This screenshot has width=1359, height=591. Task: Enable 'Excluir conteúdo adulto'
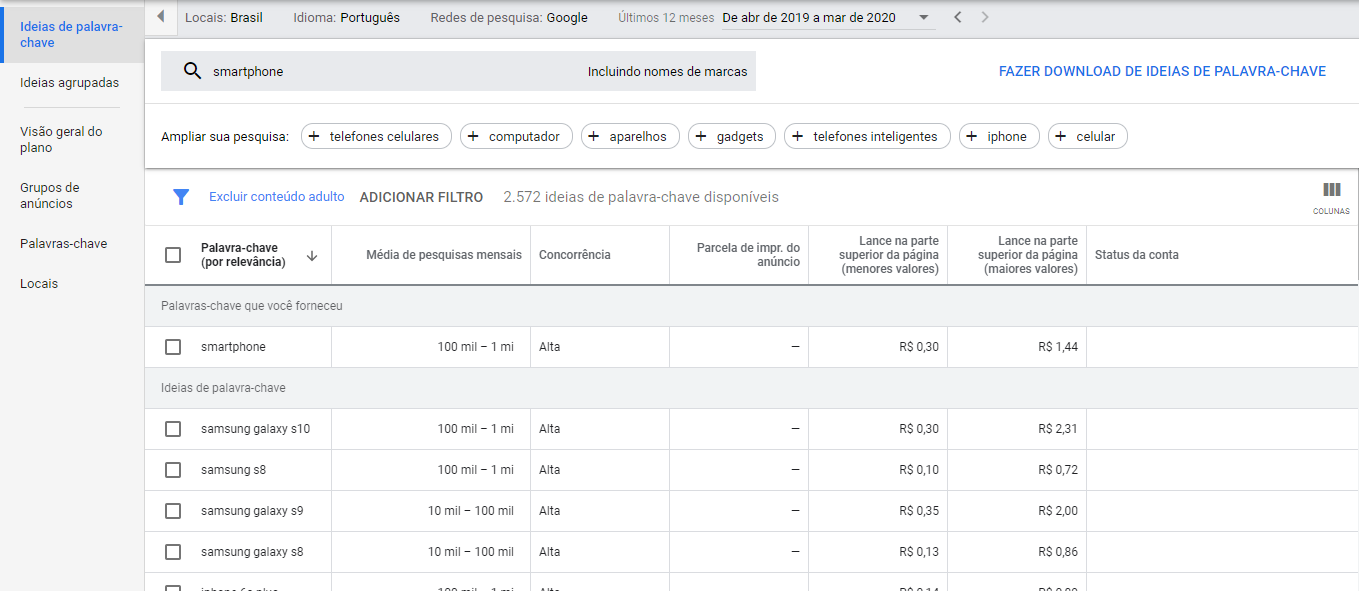click(x=276, y=197)
